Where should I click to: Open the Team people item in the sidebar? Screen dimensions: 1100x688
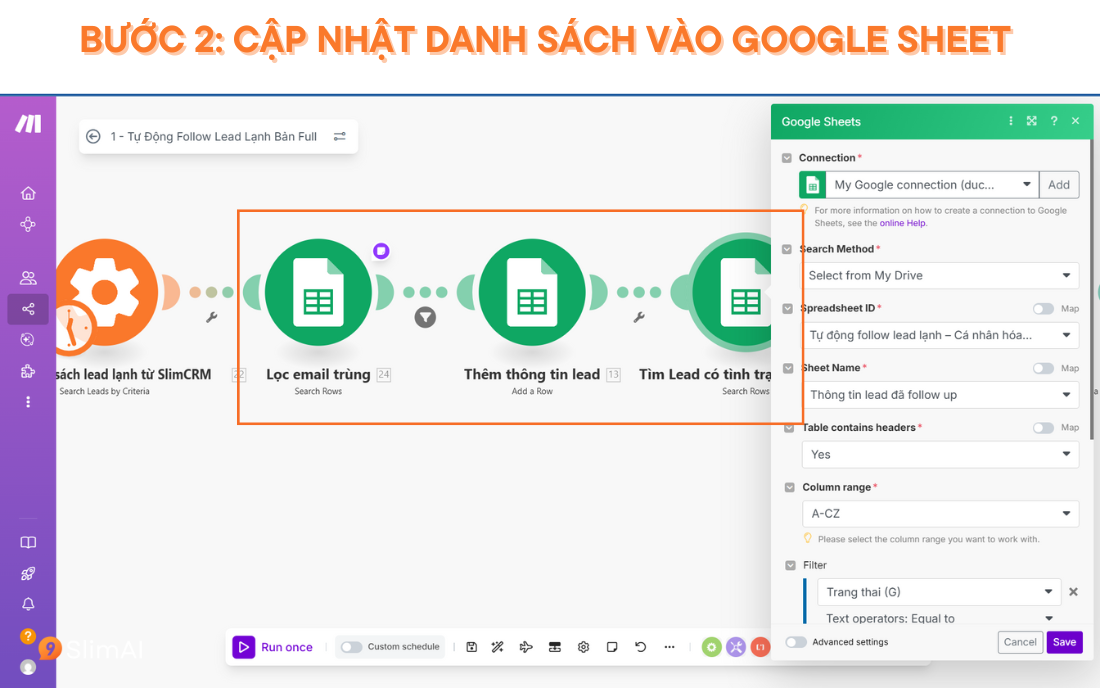(28, 278)
